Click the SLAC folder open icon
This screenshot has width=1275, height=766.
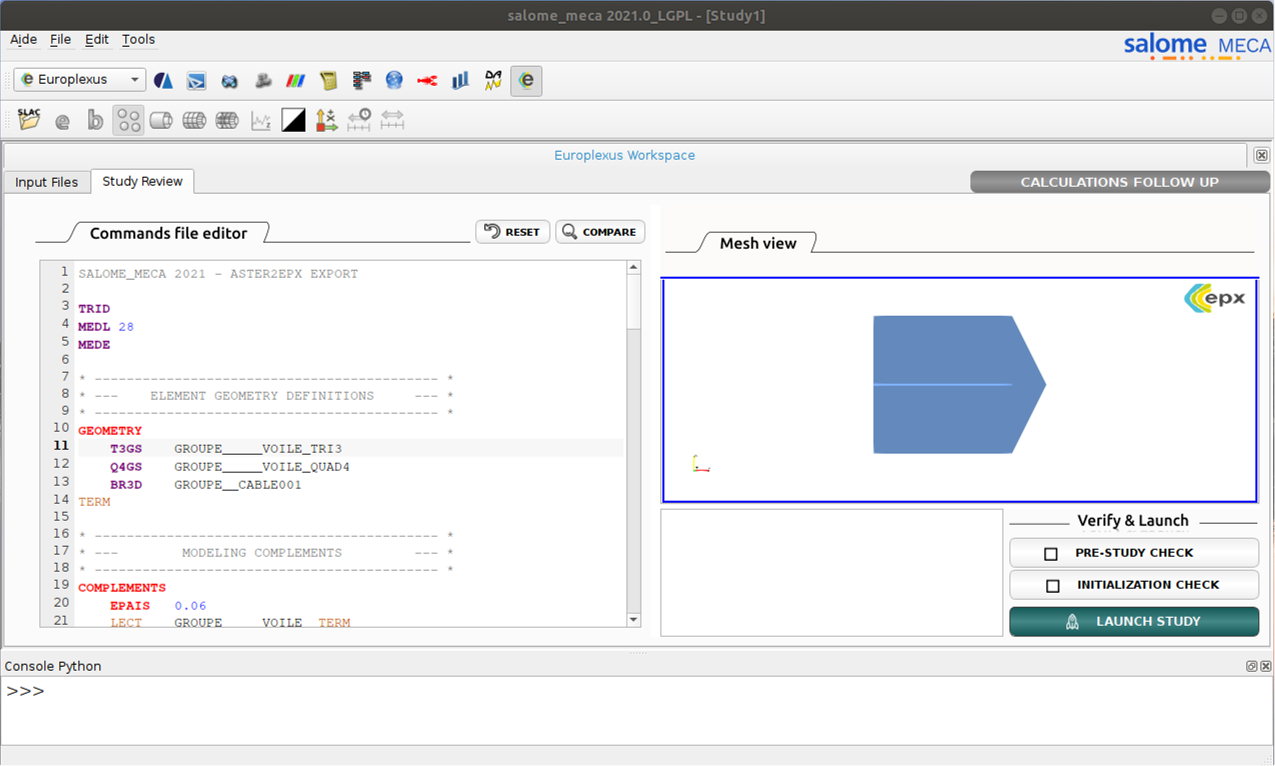29,120
